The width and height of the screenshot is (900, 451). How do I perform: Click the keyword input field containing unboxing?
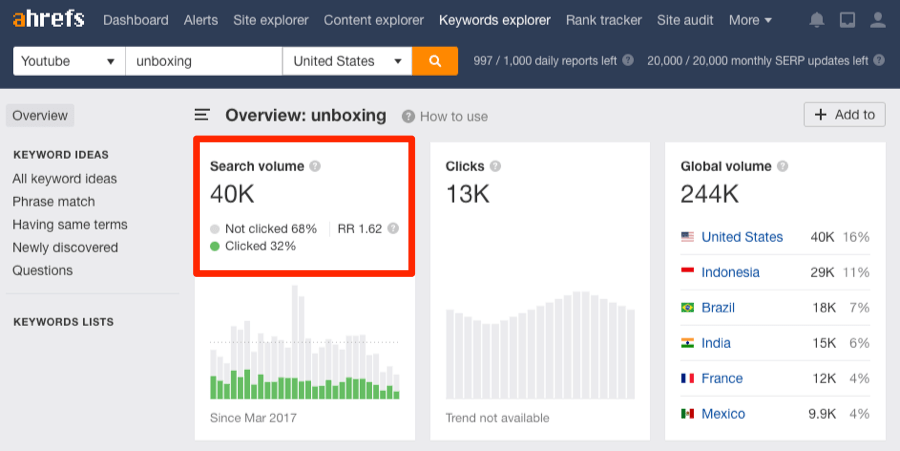click(x=204, y=61)
